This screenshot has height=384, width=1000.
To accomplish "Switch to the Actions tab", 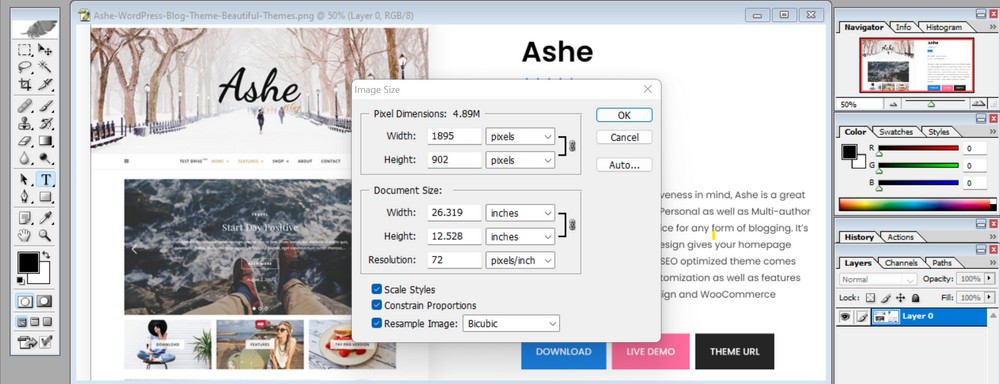I will tap(901, 237).
